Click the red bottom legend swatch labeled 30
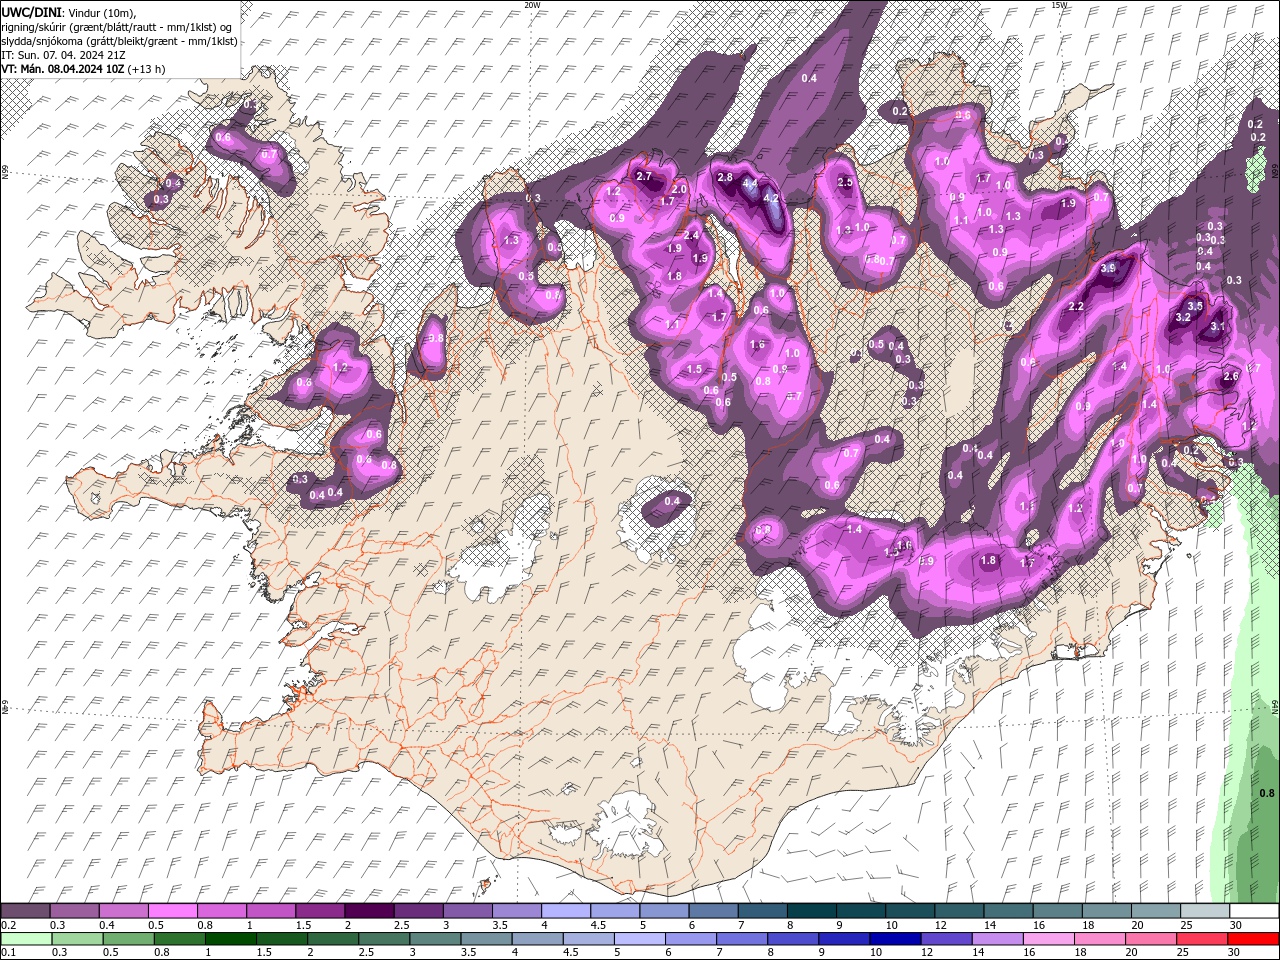This screenshot has height=960, width=1280. coord(1253,938)
